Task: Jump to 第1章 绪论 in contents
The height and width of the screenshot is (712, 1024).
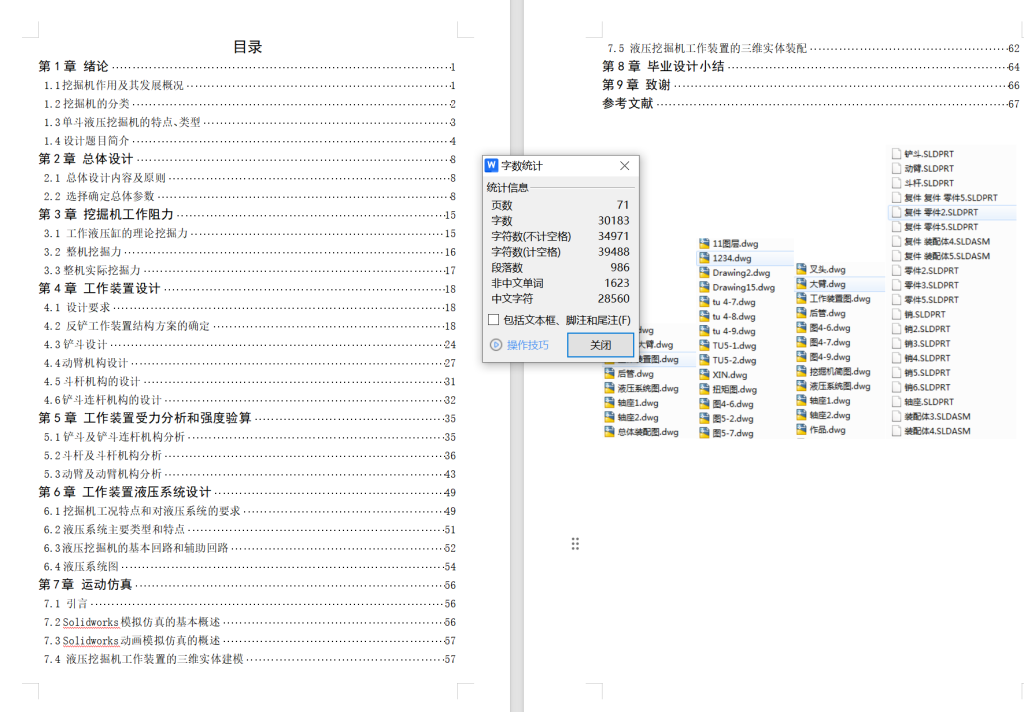Action: point(74,67)
